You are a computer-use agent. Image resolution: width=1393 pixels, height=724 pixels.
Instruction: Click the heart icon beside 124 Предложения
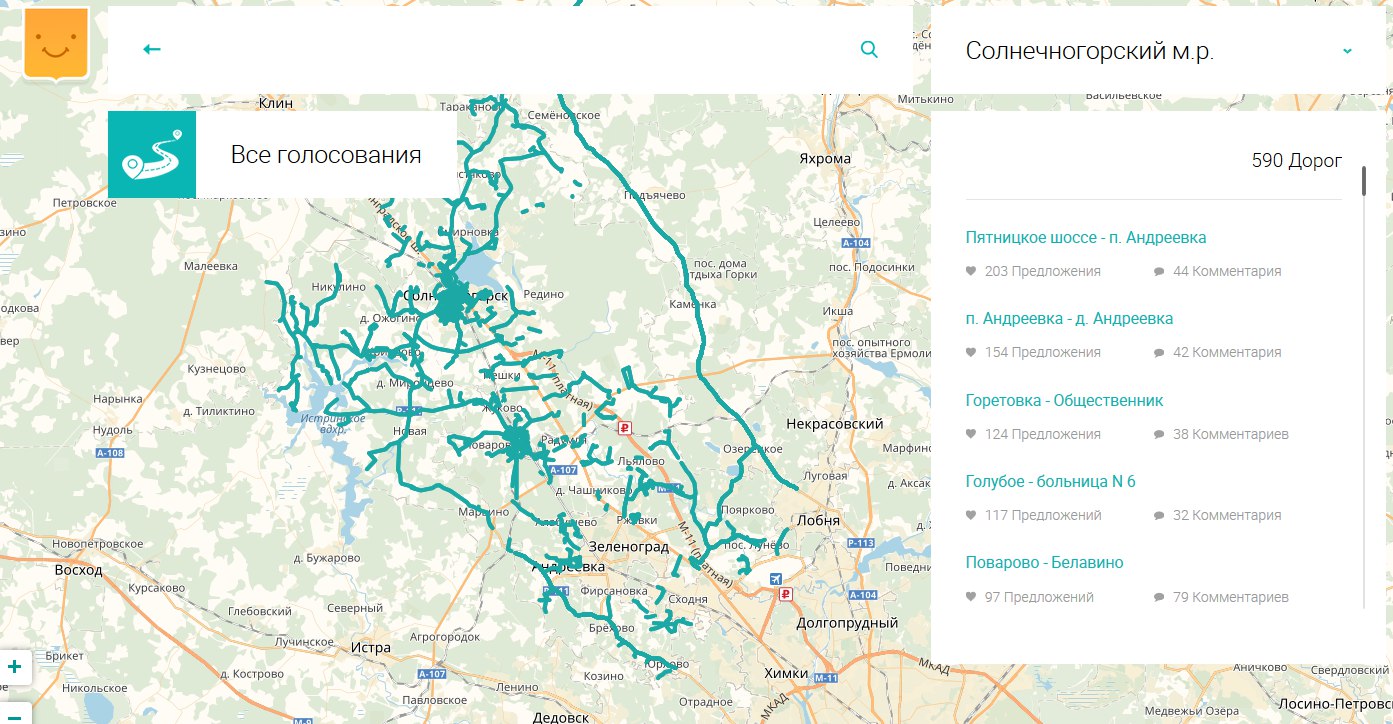pyautogui.click(x=970, y=433)
